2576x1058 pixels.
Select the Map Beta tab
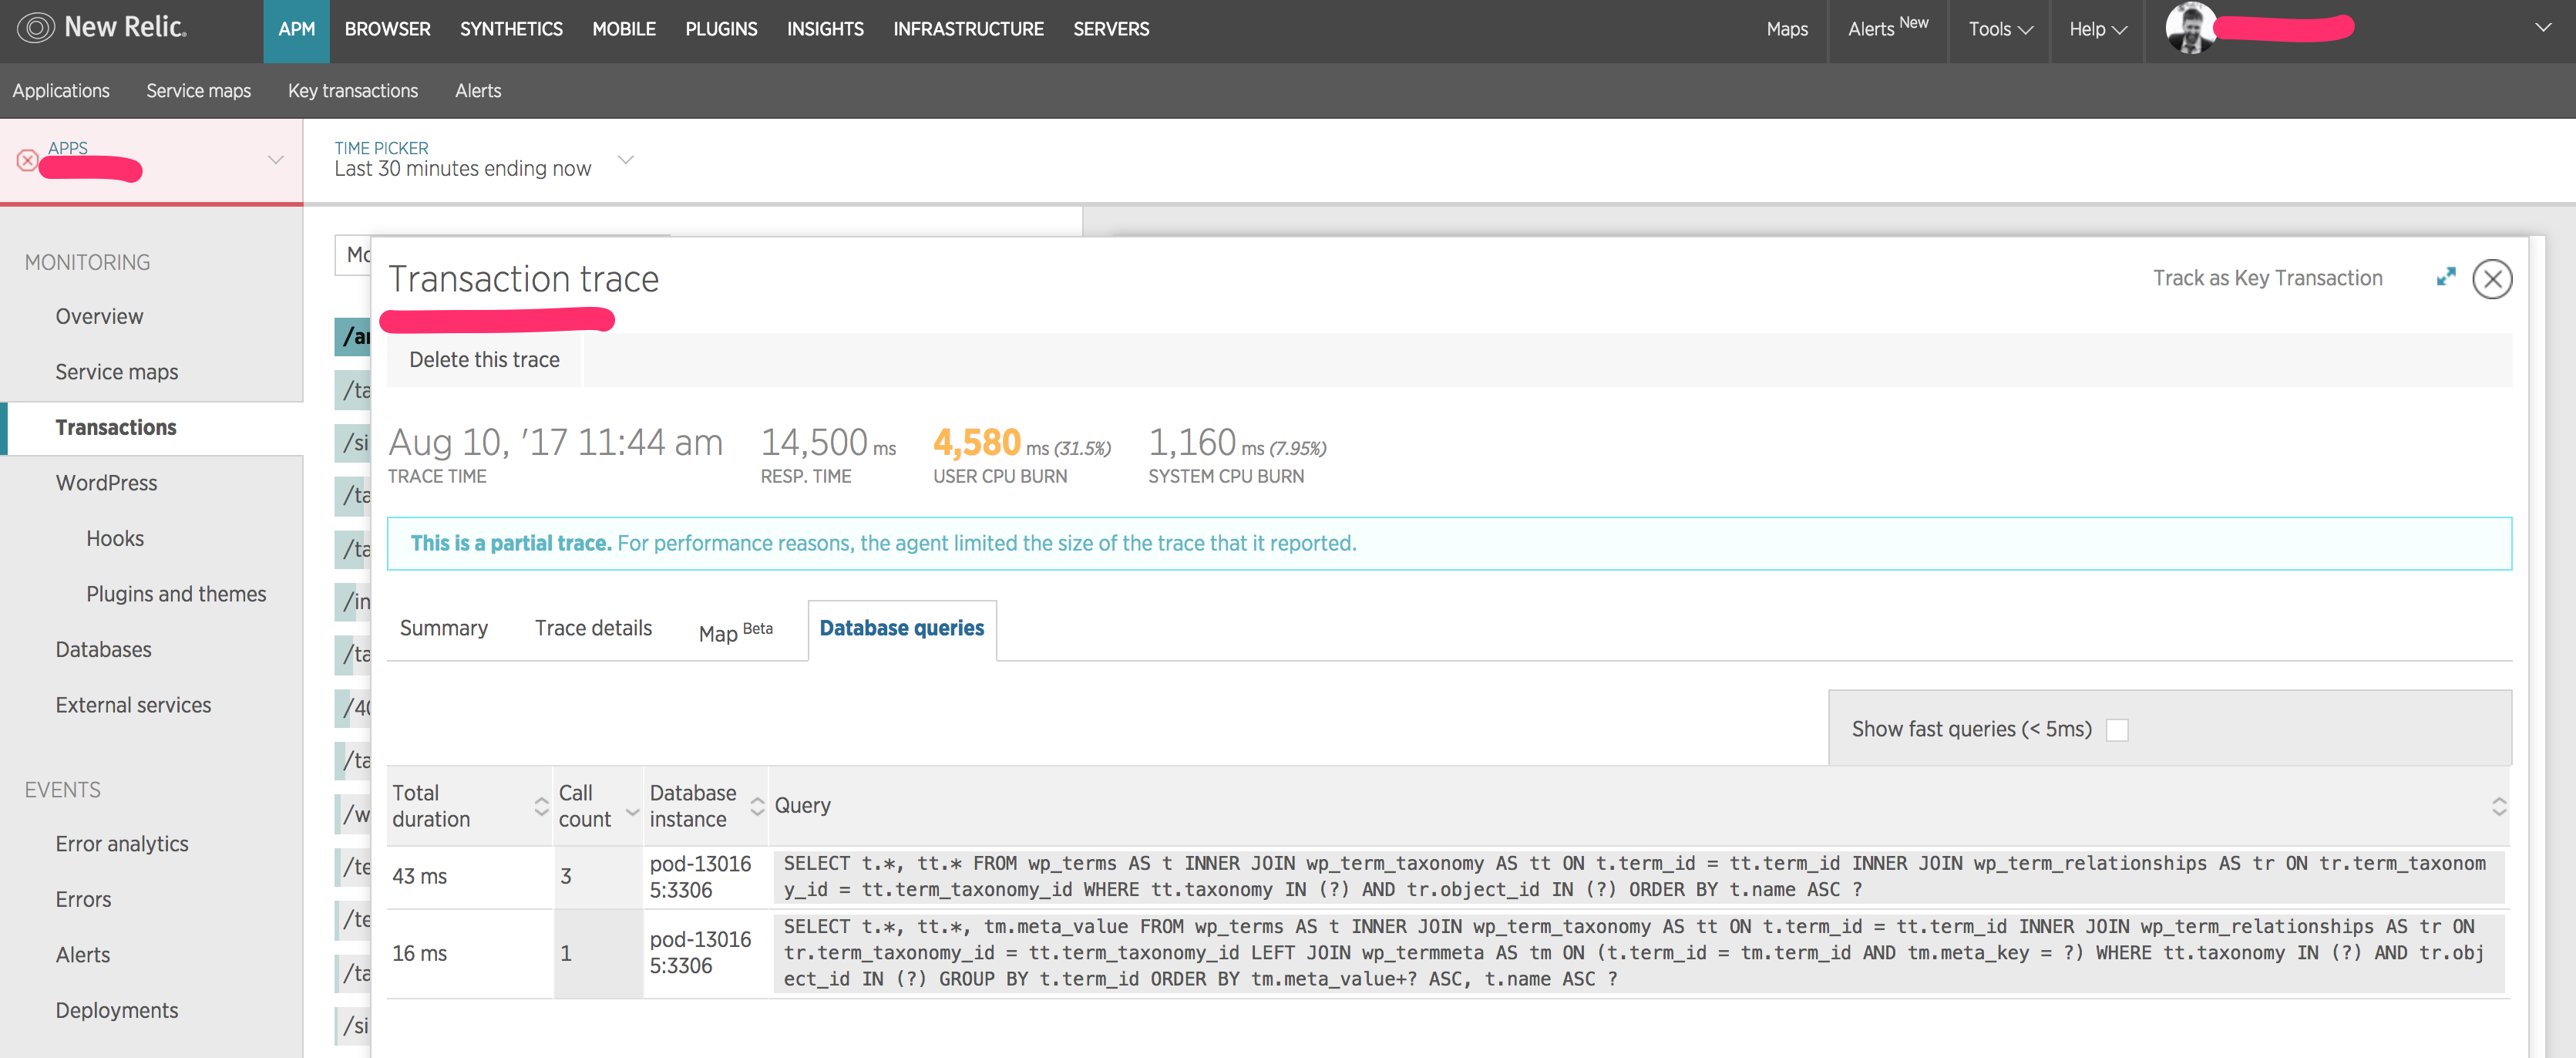click(x=736, y=631)
